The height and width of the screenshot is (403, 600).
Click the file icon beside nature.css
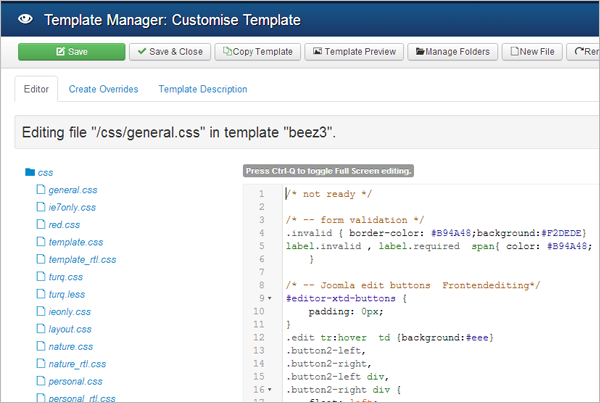41,346
